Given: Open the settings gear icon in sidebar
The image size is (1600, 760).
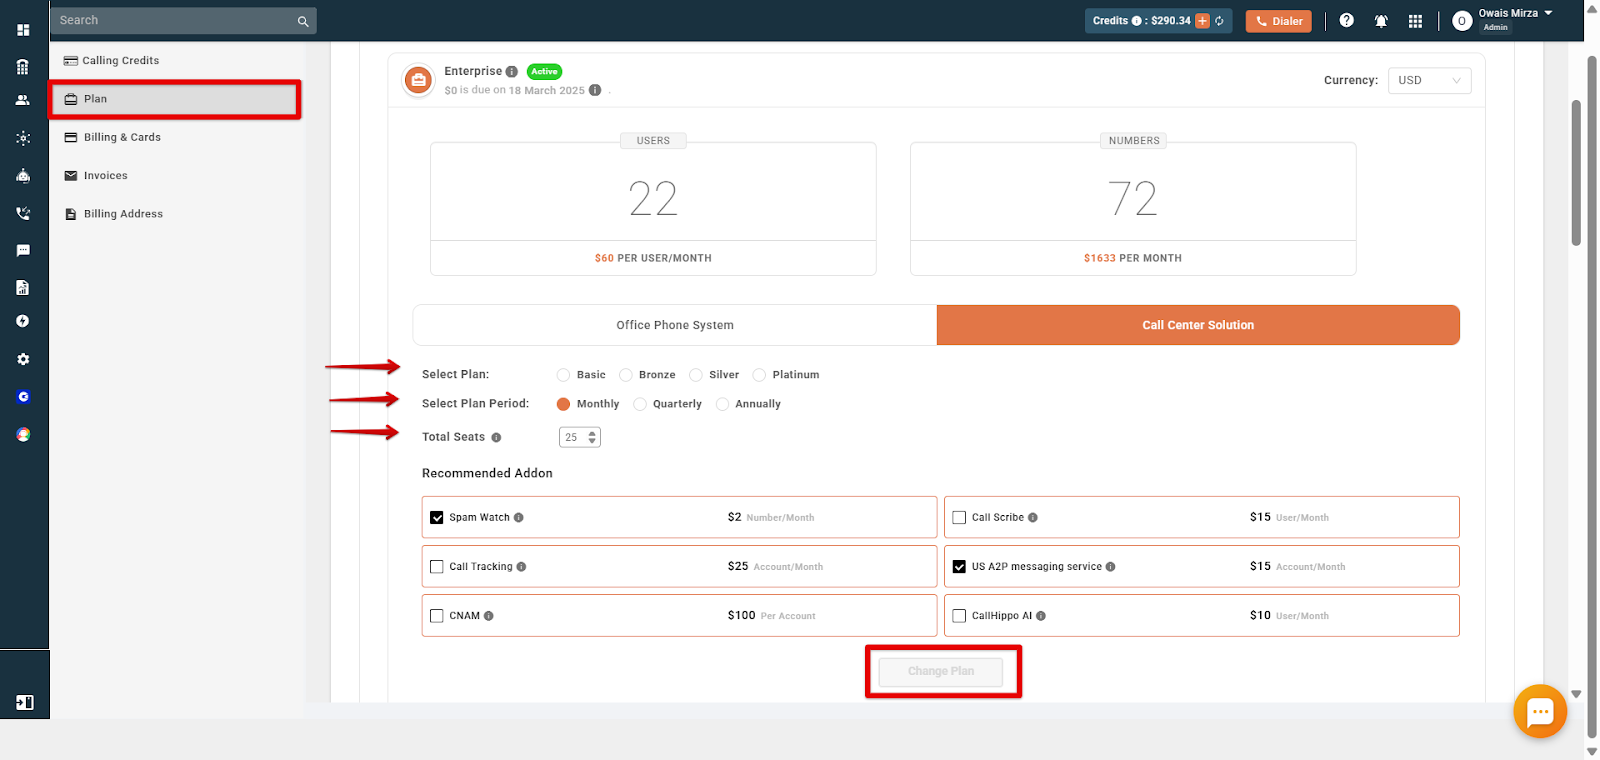Looking at the screenshot, I should (23, 359).
